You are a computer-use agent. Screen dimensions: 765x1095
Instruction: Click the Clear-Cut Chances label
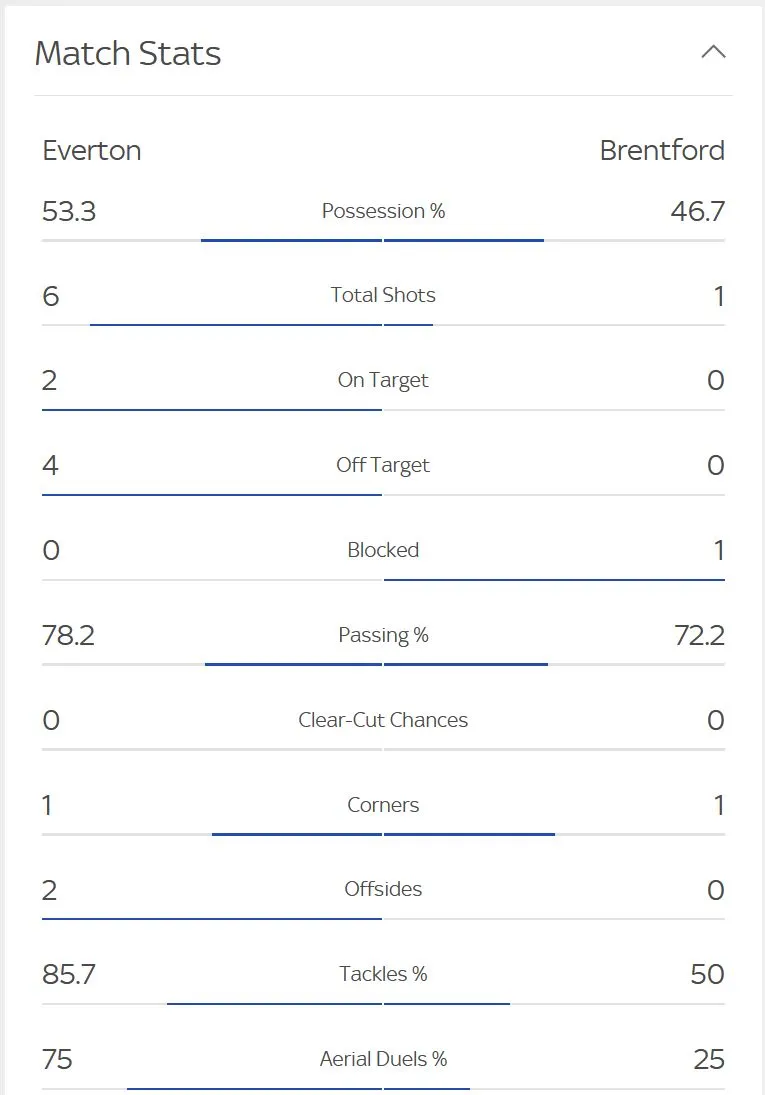[x=383, y=720]
